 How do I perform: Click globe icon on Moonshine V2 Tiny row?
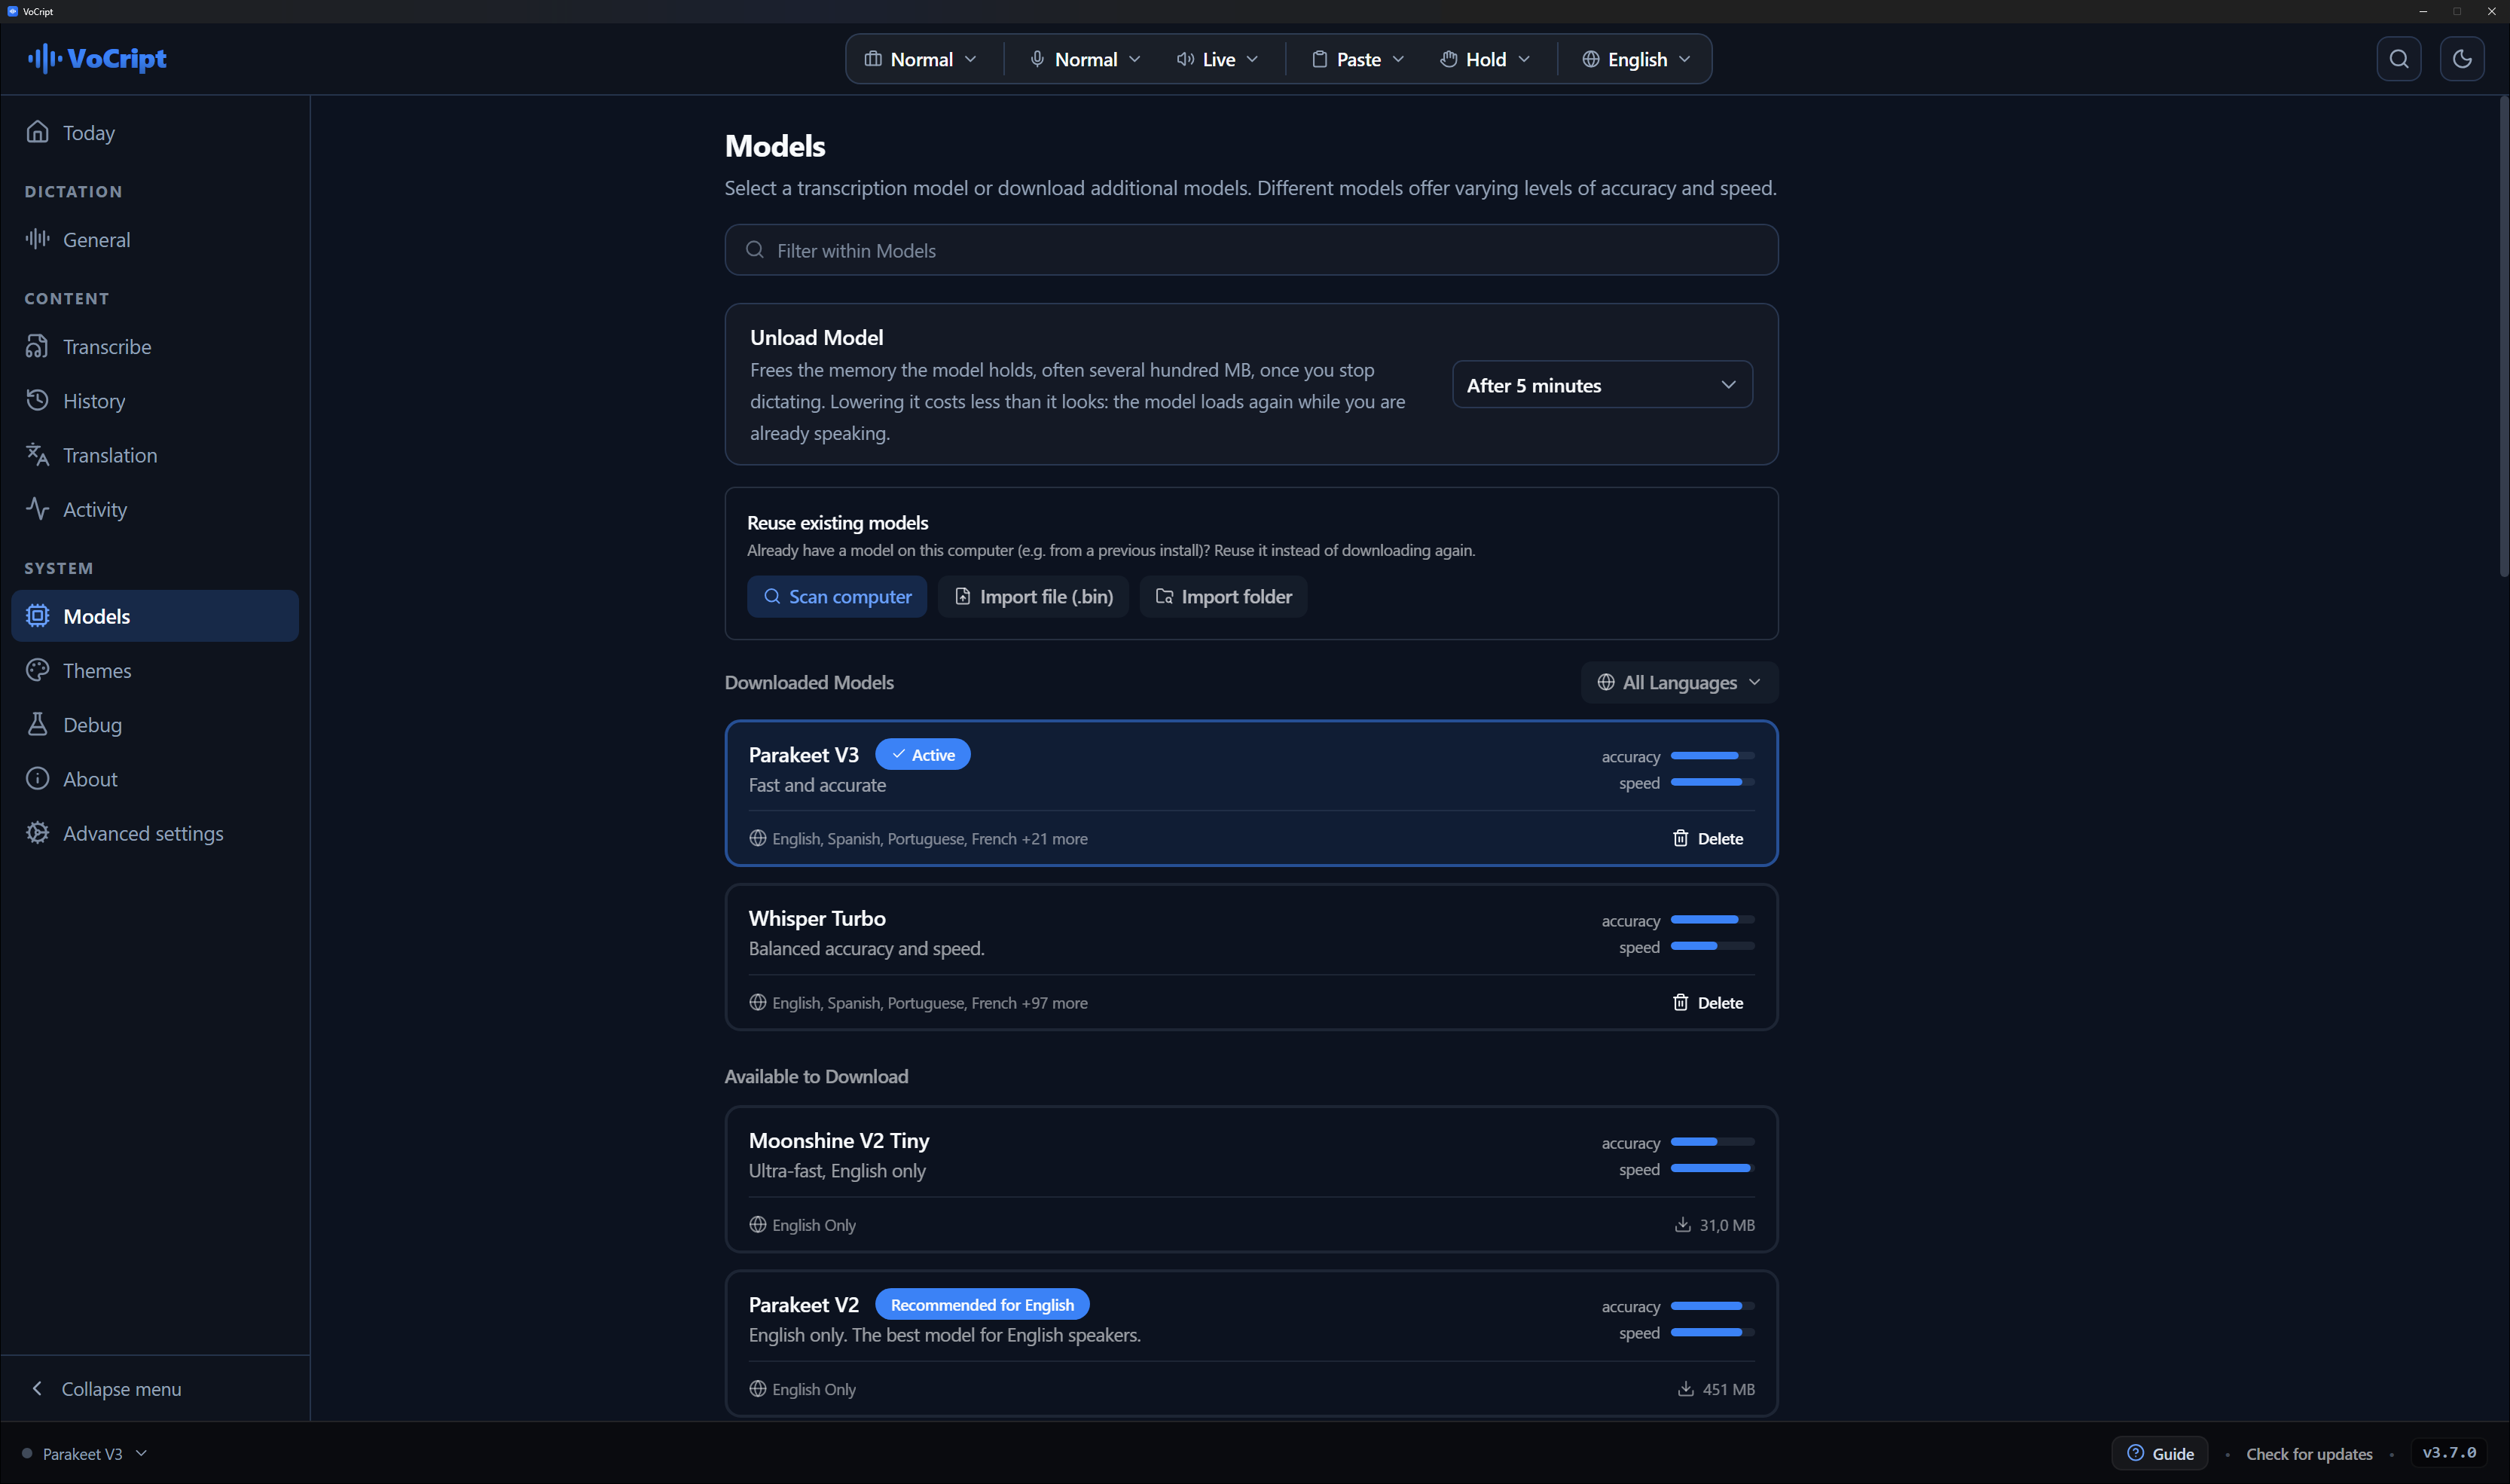pos(758,1224)
